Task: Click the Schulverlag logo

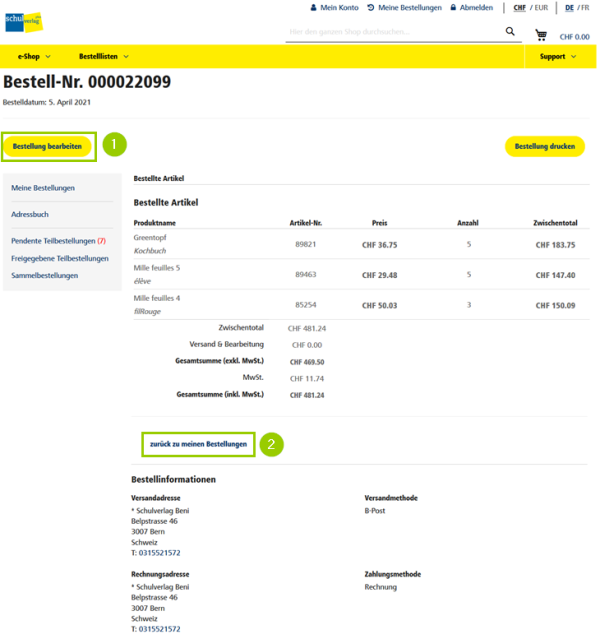Action: click(x=23, y=21)
